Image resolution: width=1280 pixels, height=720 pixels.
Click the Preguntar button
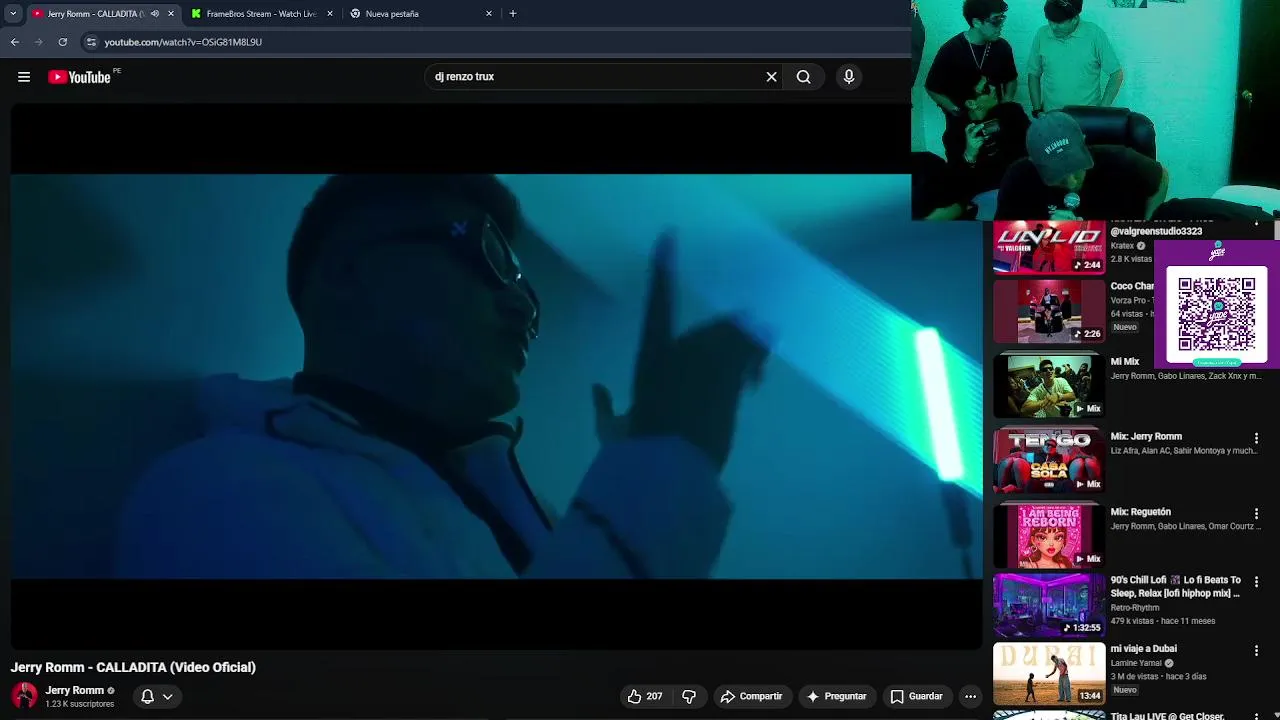coord(837,696)
